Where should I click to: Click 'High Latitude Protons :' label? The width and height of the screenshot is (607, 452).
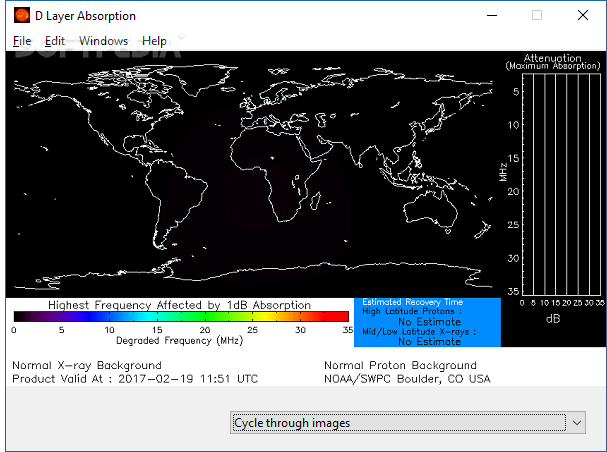point(412,311)
